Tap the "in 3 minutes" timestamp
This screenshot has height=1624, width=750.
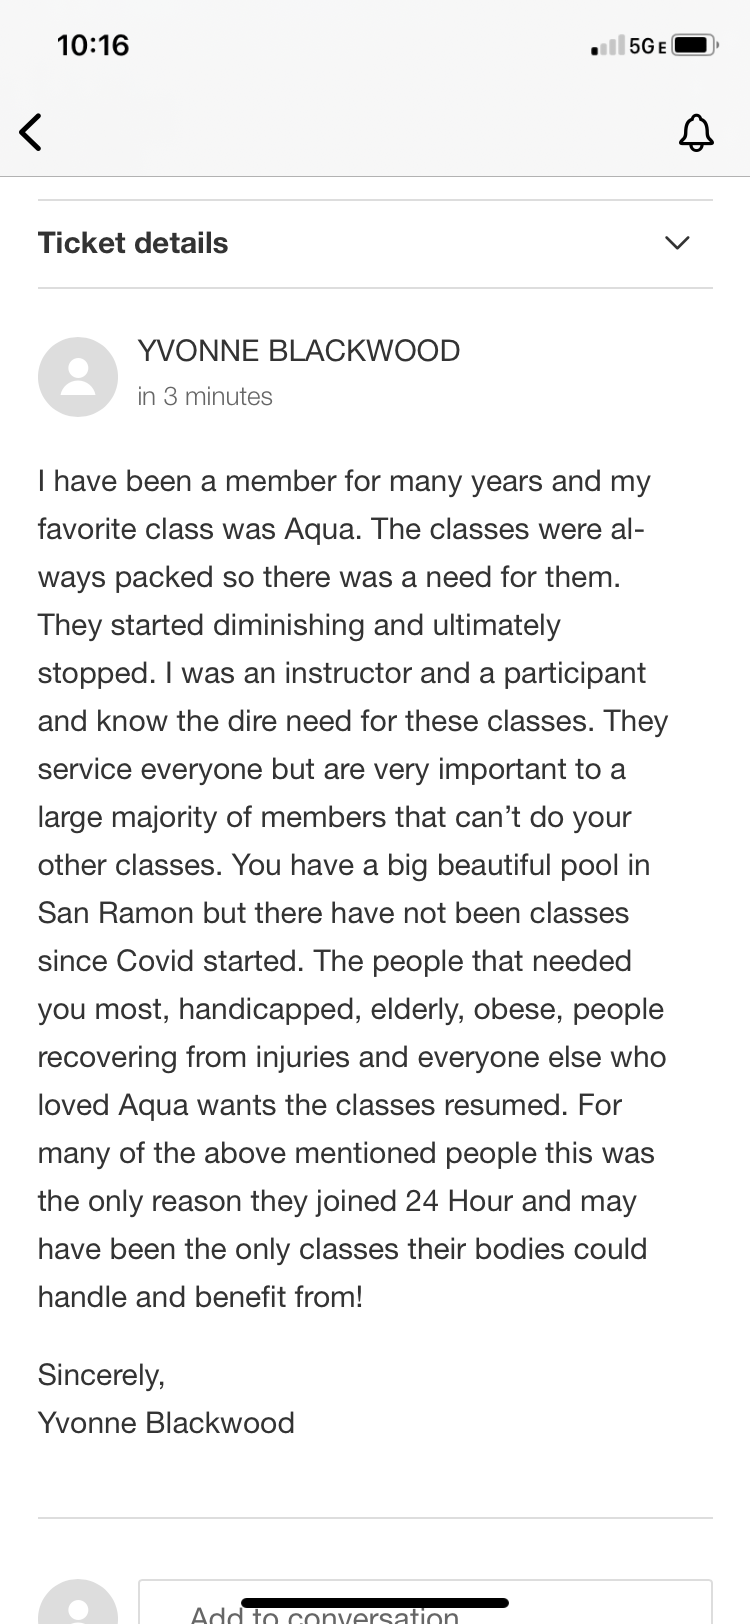pos(205,397)
